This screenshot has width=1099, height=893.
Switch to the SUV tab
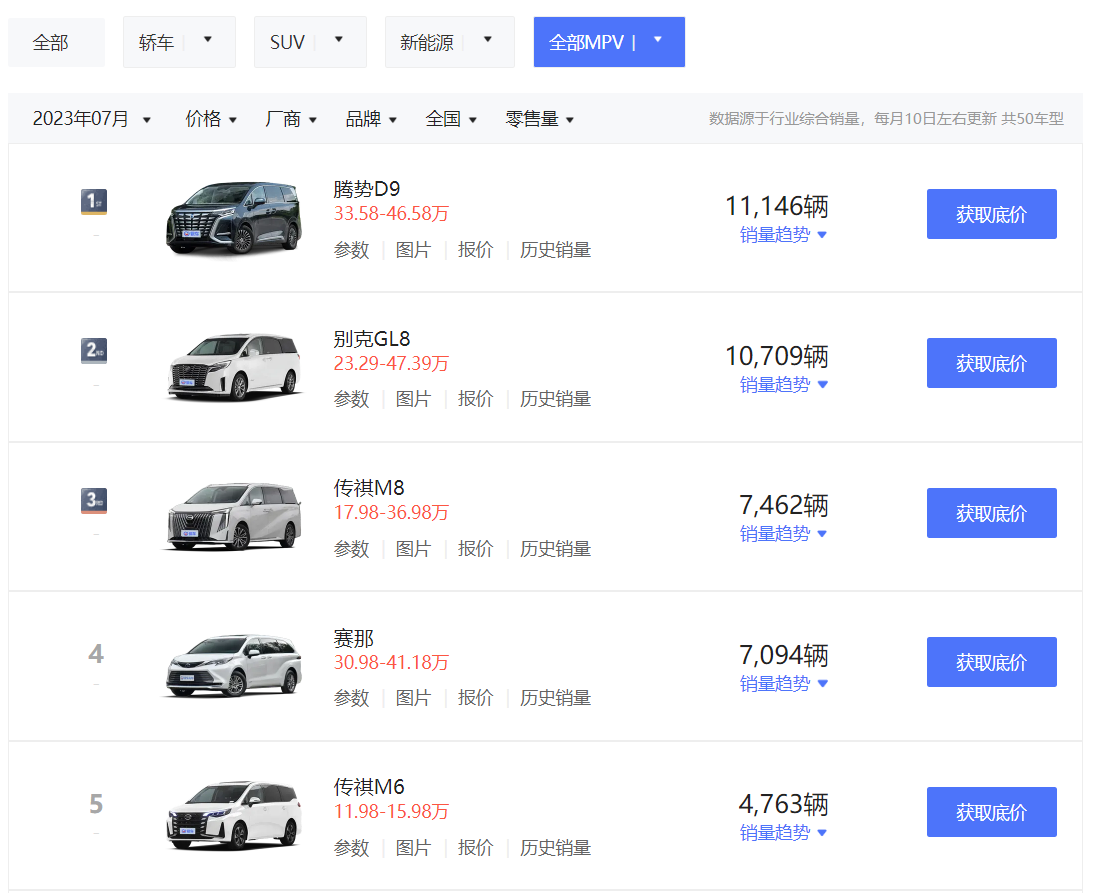pos(297,41)
